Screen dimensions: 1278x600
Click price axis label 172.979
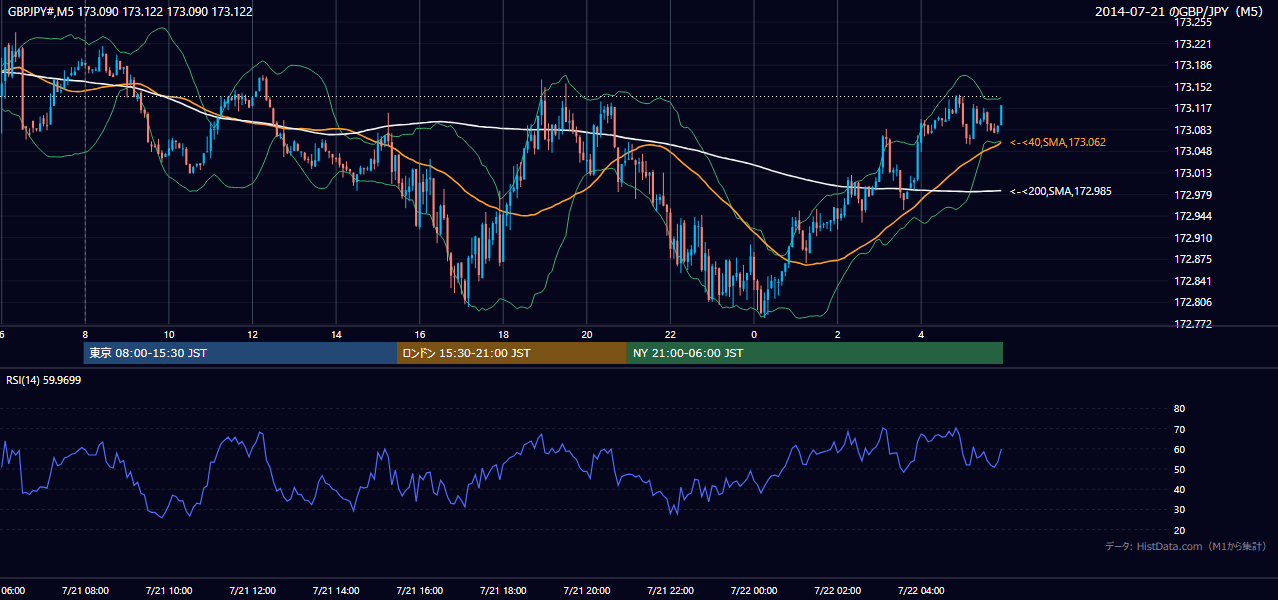[1192, 195]
